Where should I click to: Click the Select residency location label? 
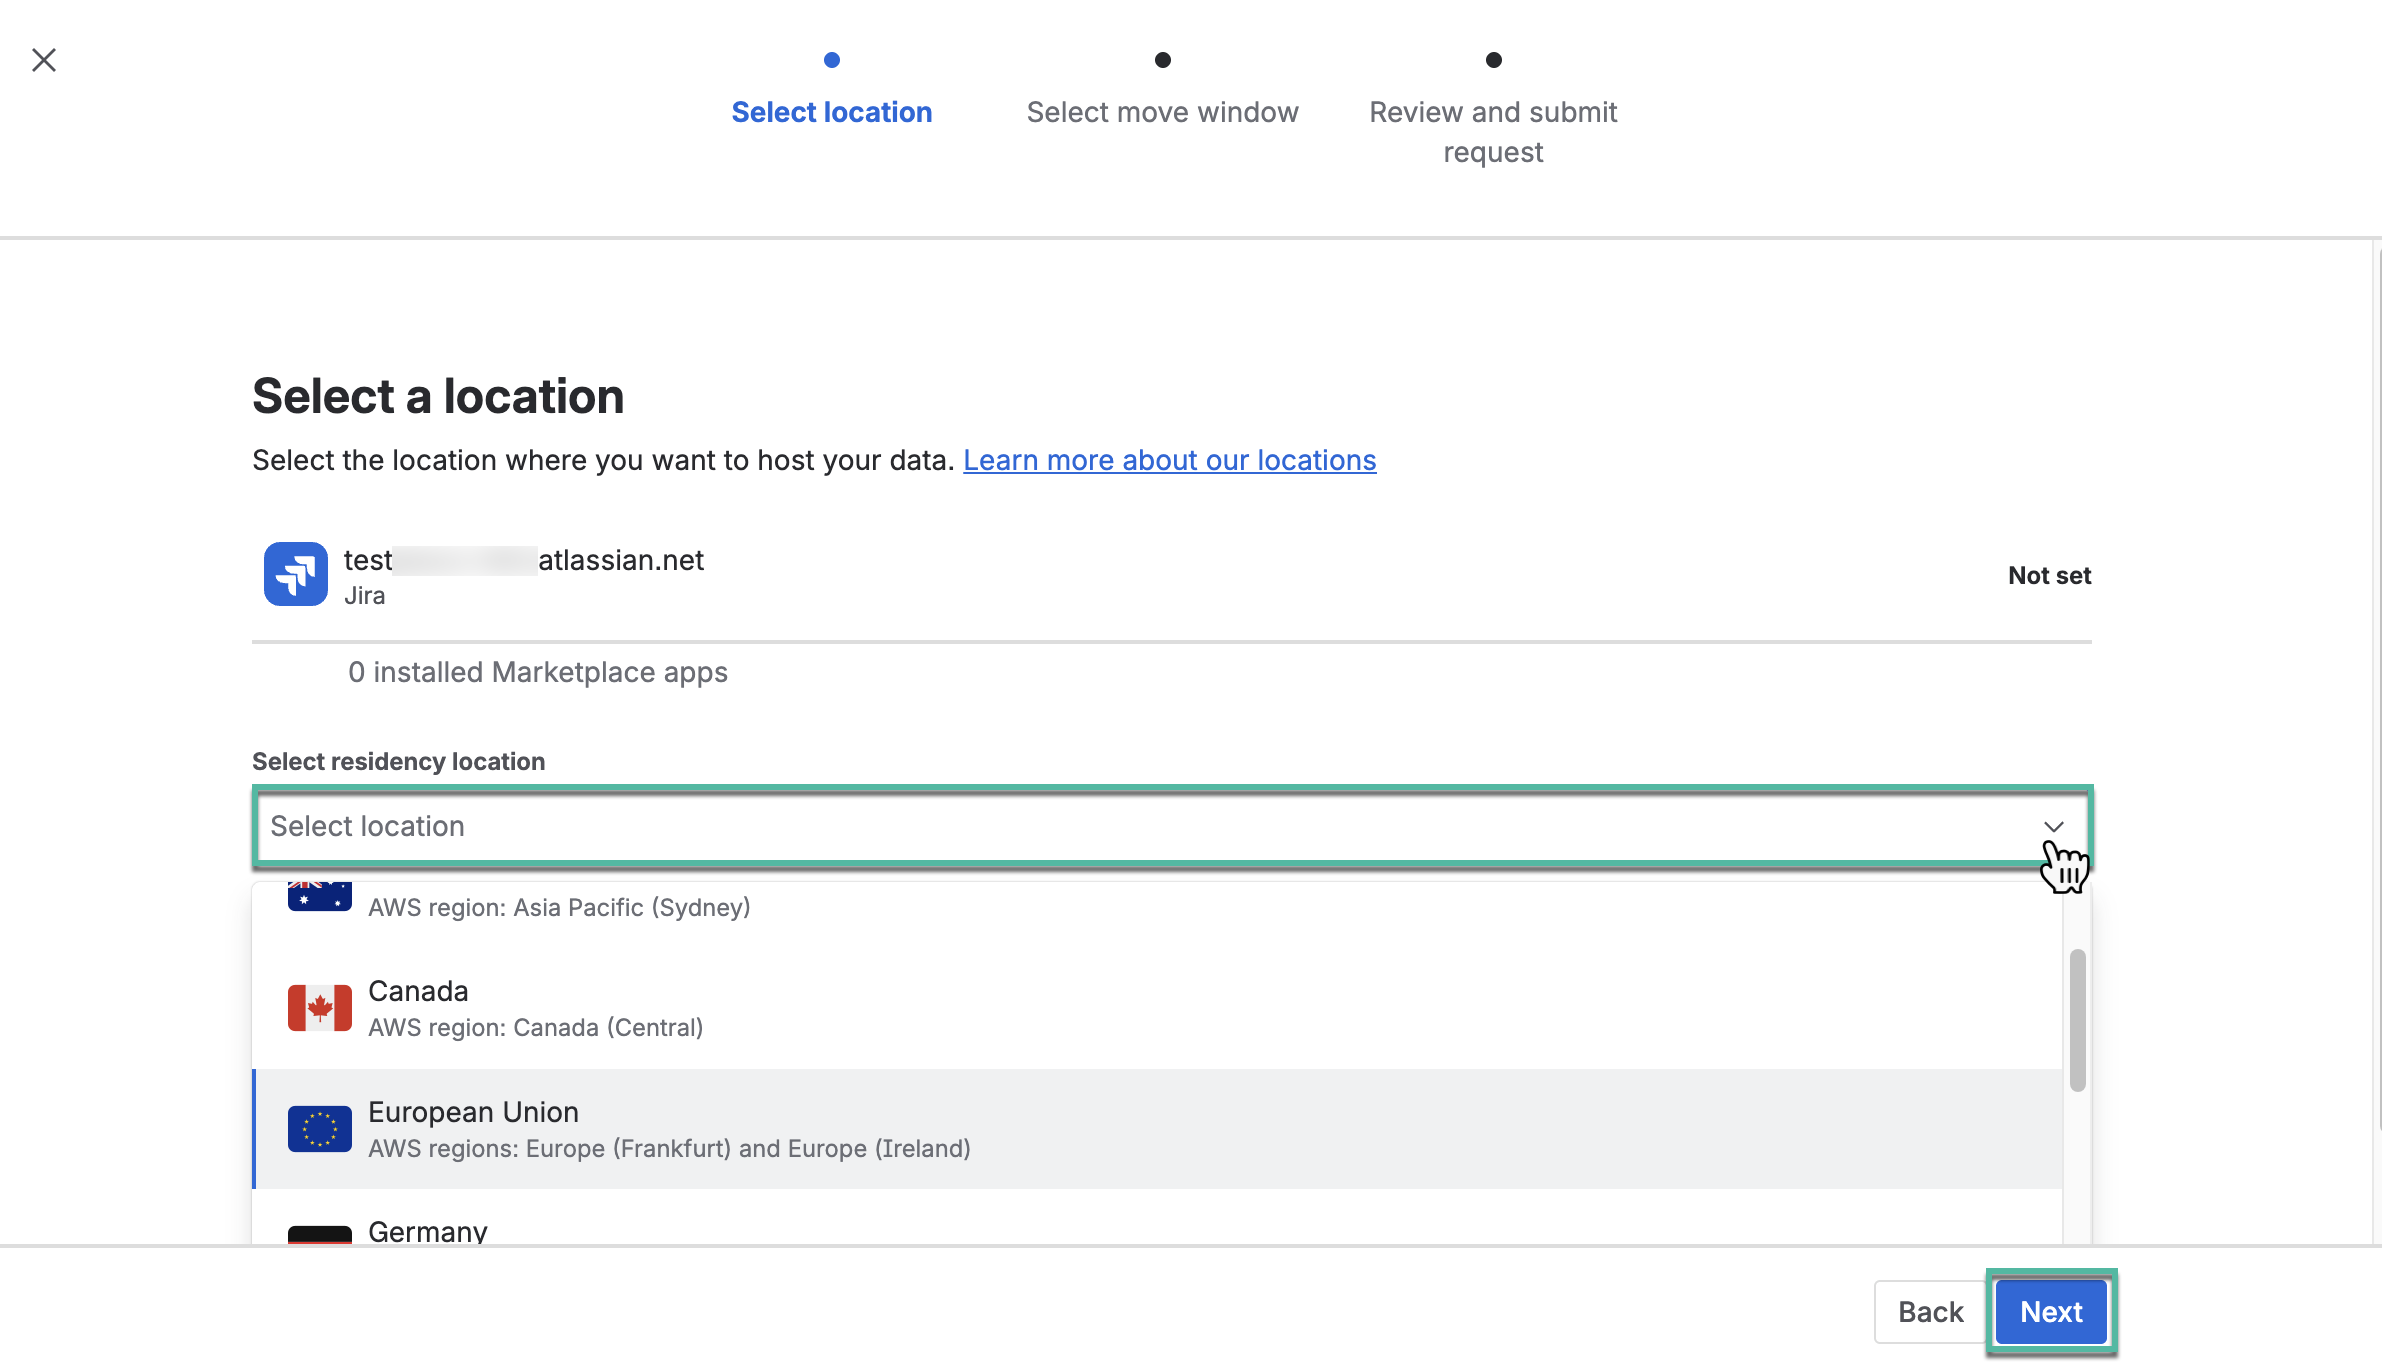[x=398, y=762]
